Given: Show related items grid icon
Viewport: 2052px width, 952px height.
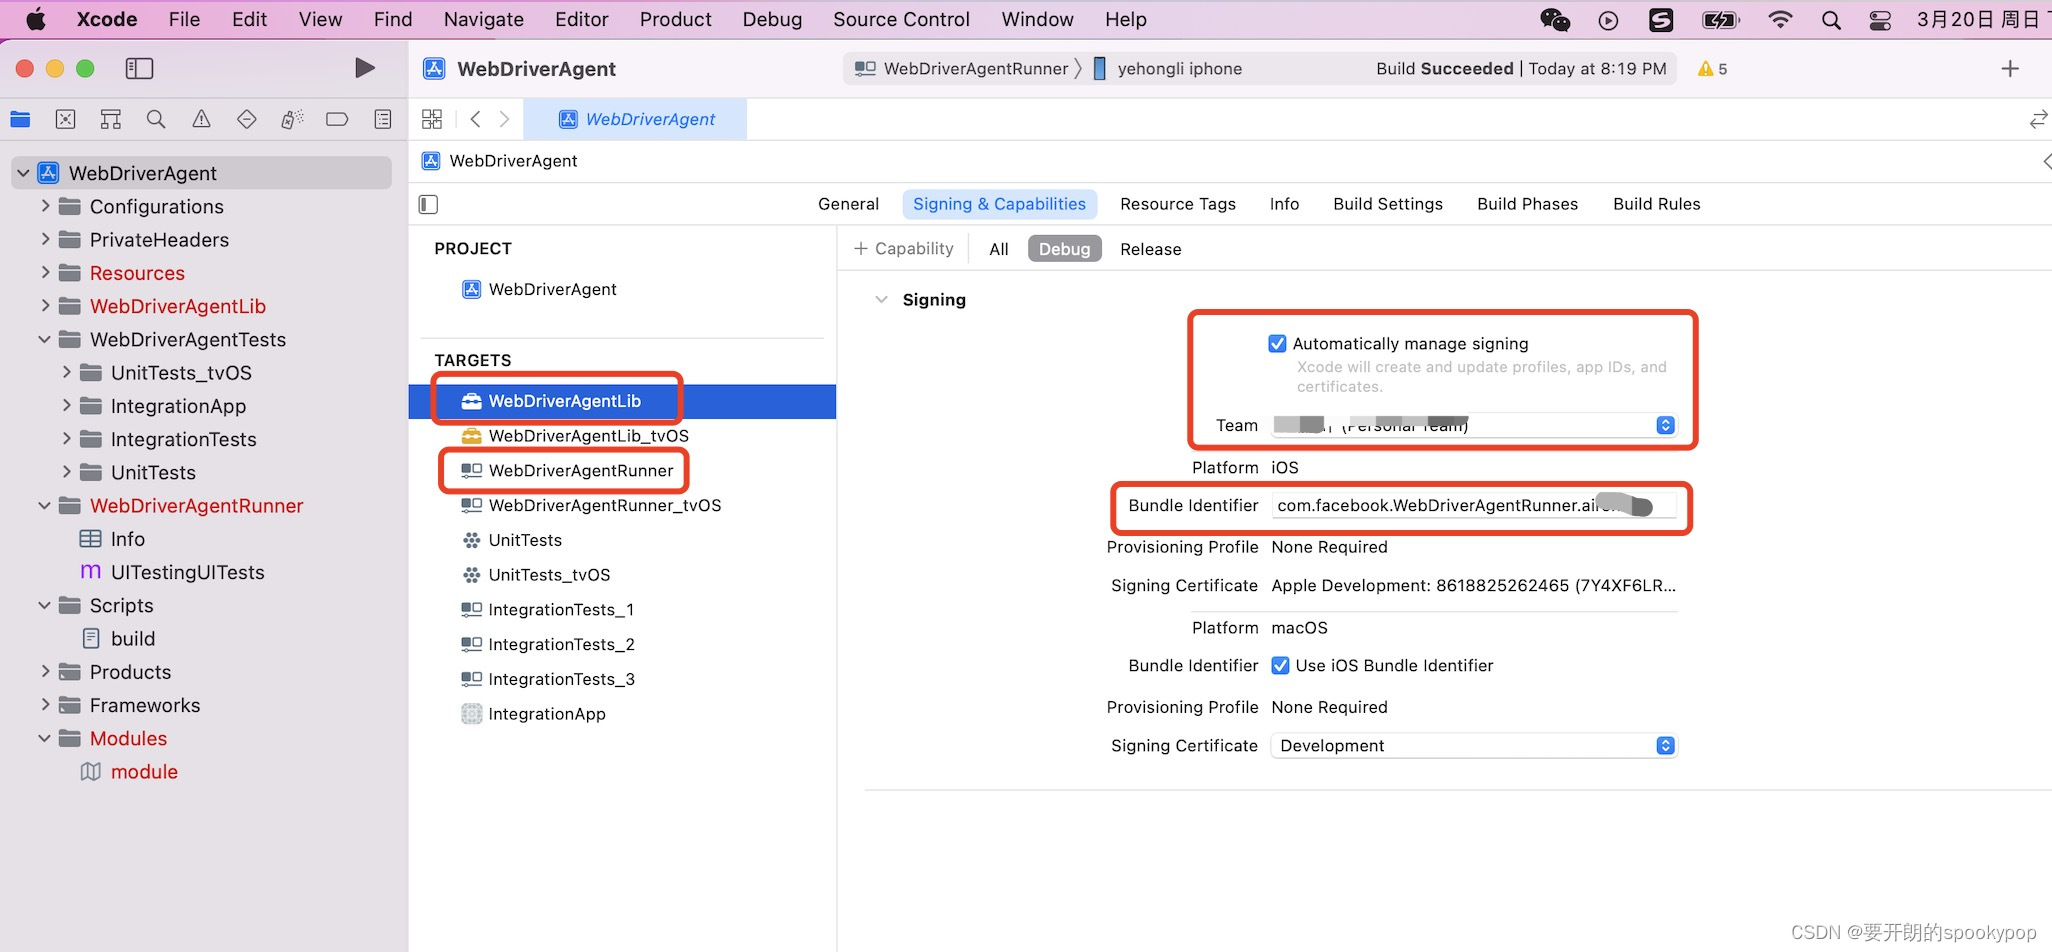Looking at the screenshot, I should coord(432,119).
